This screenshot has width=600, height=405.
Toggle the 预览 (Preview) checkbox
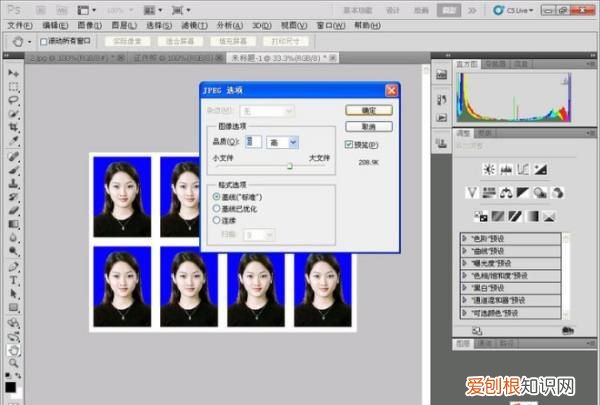(x=349, y=144)
